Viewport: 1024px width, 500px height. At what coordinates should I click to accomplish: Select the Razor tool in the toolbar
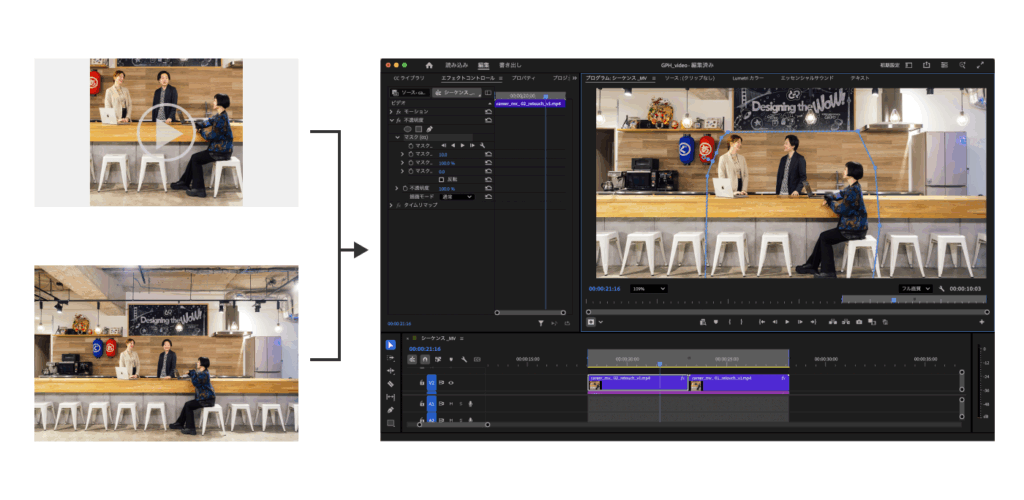click(391, 384)
